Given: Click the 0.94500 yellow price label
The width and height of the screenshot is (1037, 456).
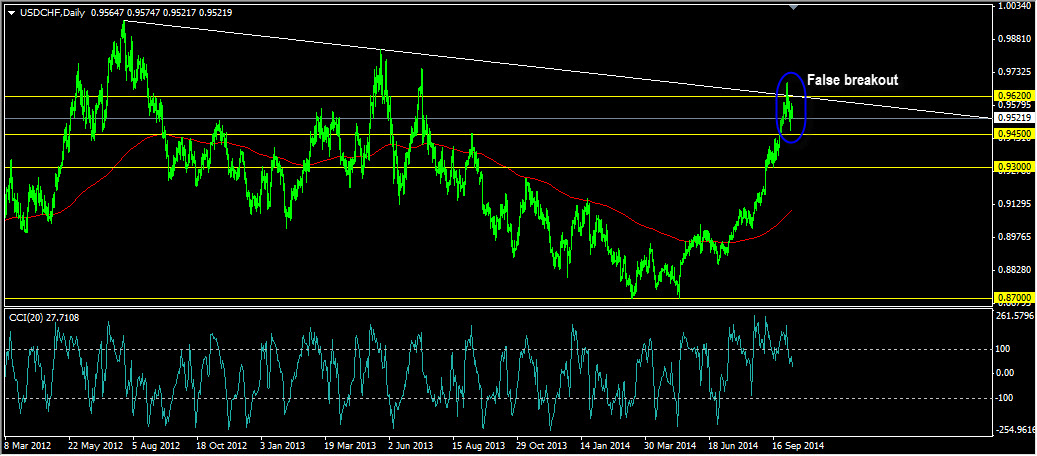Looking at the screenshot, I should click(1013, 134).
